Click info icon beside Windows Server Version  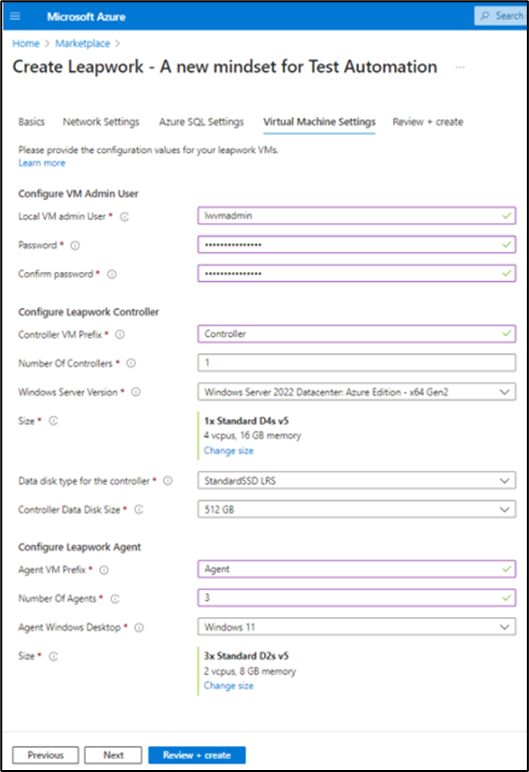click(136, 392)
